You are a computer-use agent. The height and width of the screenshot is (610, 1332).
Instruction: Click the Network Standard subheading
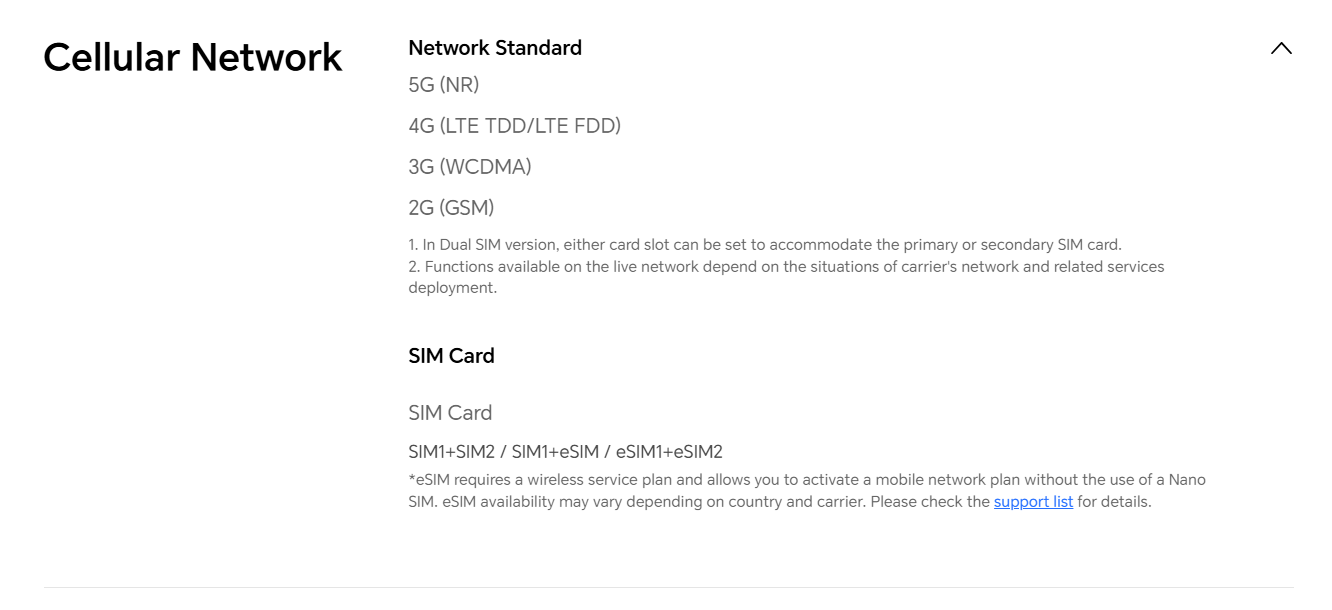point(495,48)
